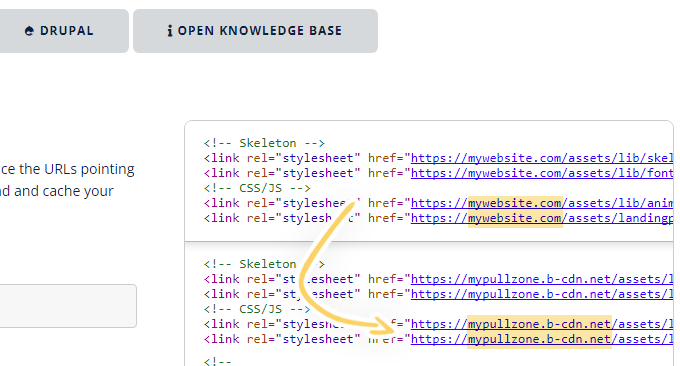Click the 'd and cache your' text line
The height and width of the screenshot is (366, 680).
(x=57, y=191)
